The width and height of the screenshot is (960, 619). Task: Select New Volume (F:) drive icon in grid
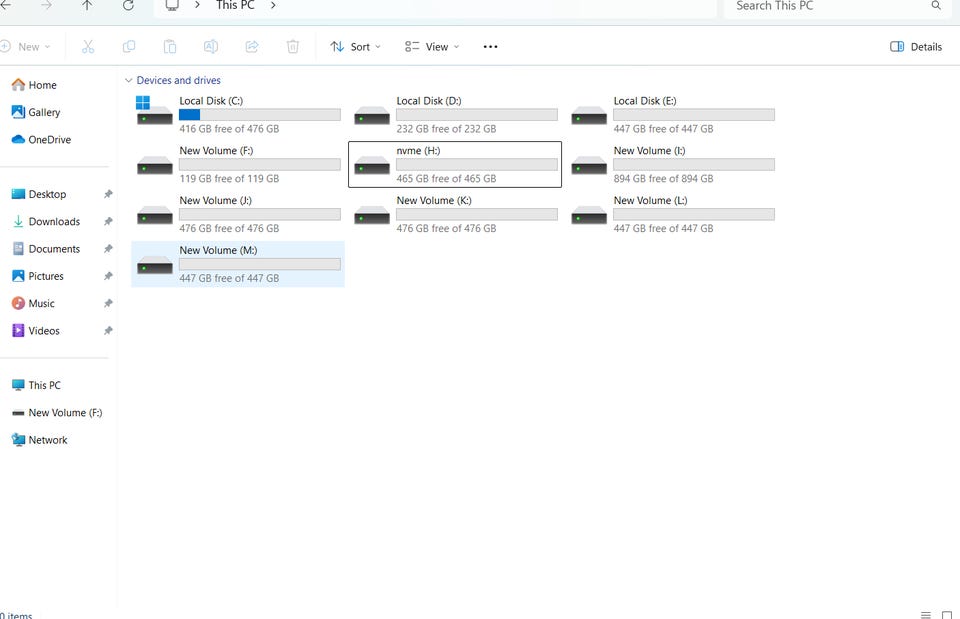[x=154, y=165]
